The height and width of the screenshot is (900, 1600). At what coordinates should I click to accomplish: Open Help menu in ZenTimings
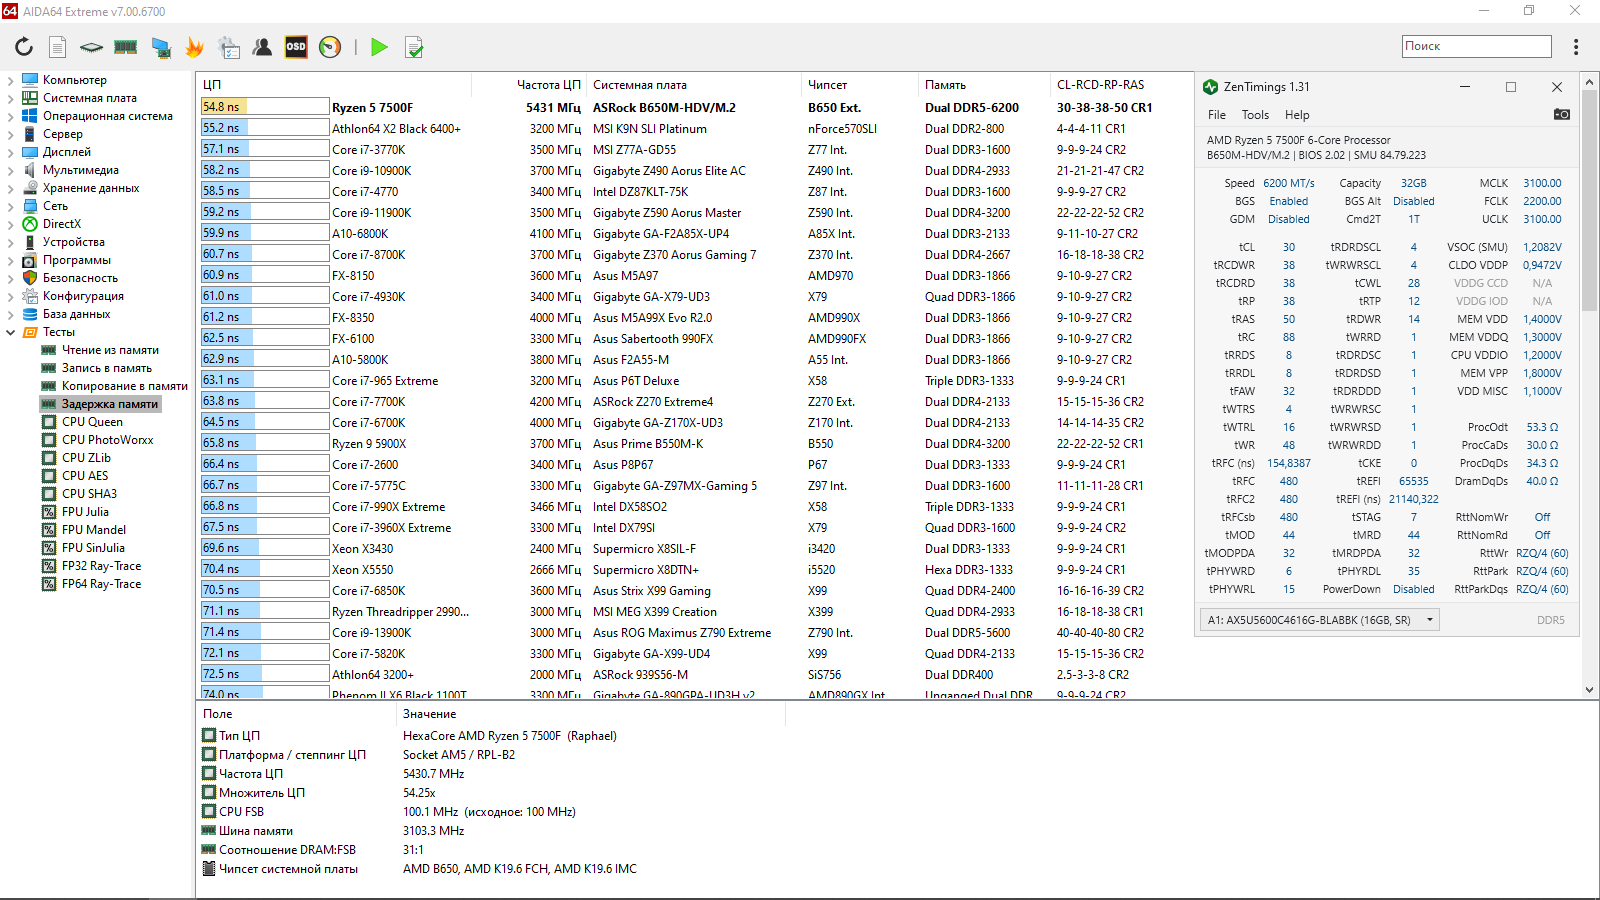pyautogui.click(x=1297, y=115)
